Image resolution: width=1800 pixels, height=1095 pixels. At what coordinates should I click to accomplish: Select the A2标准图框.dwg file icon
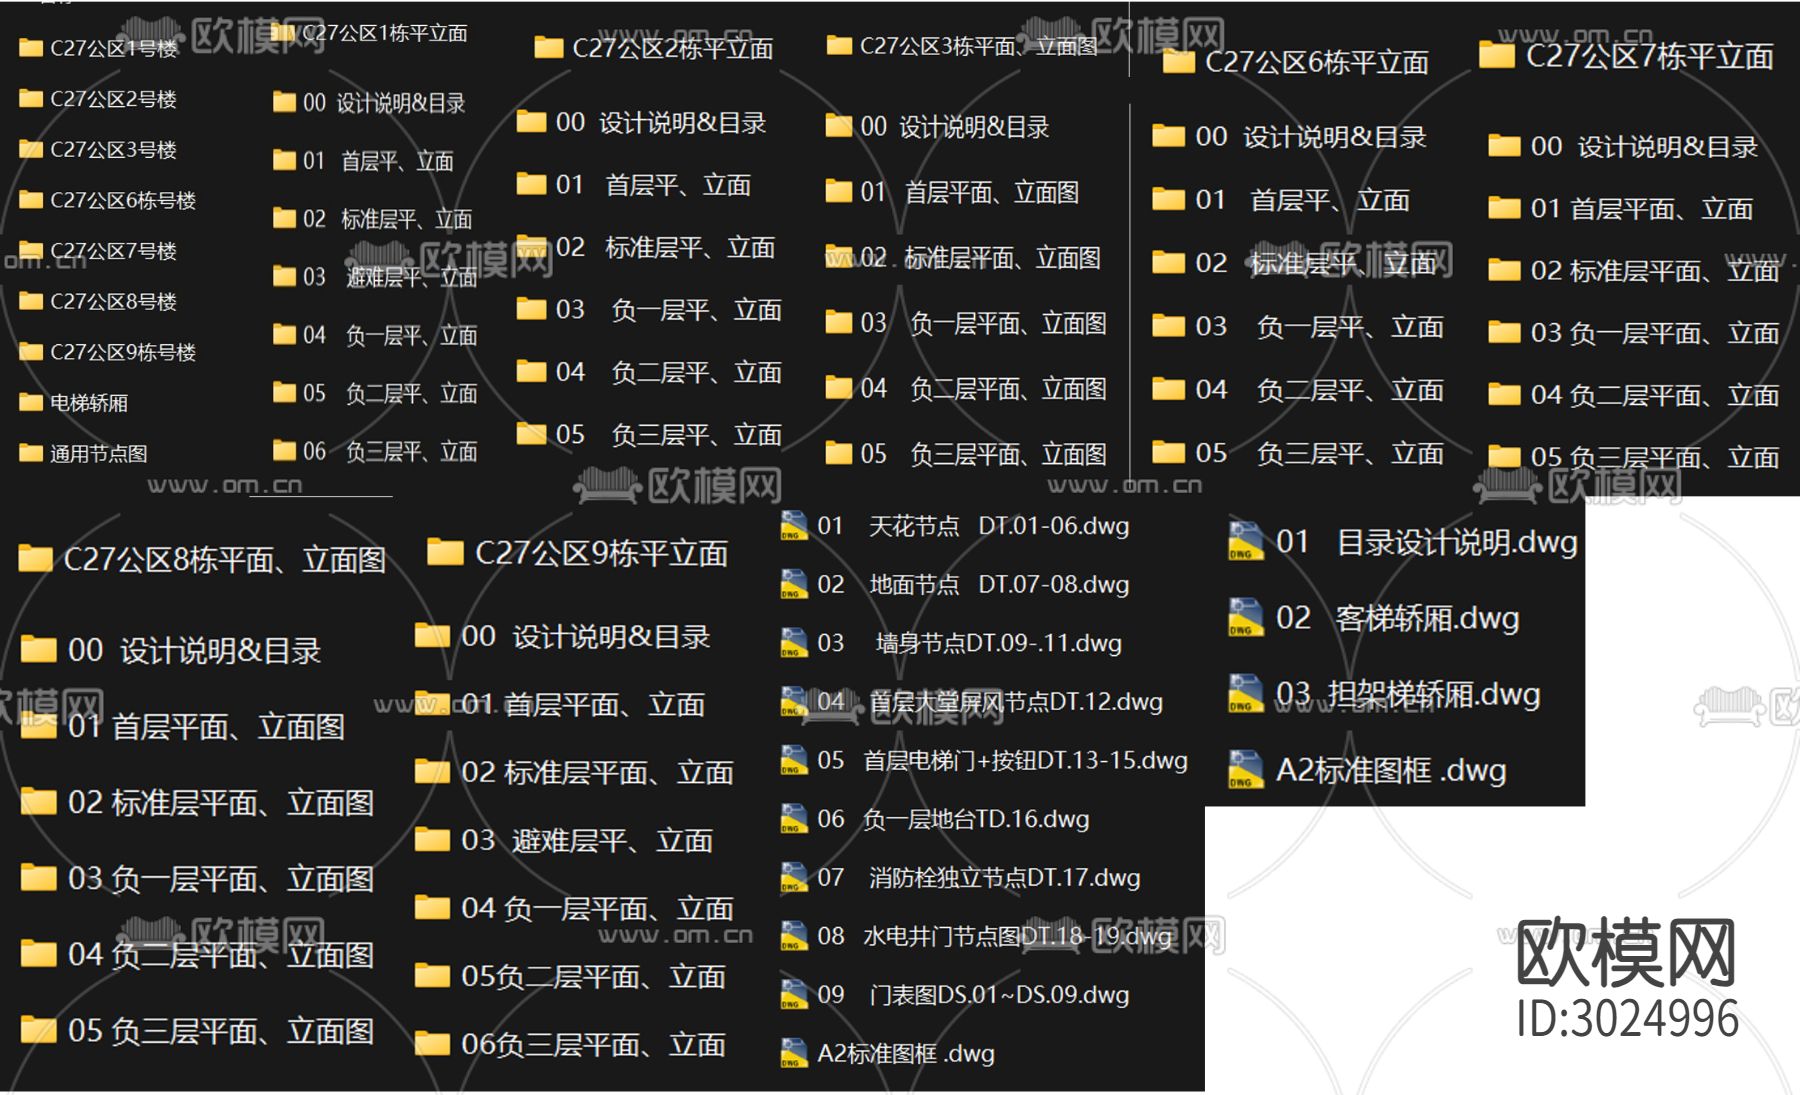[x=794, y=1054]
